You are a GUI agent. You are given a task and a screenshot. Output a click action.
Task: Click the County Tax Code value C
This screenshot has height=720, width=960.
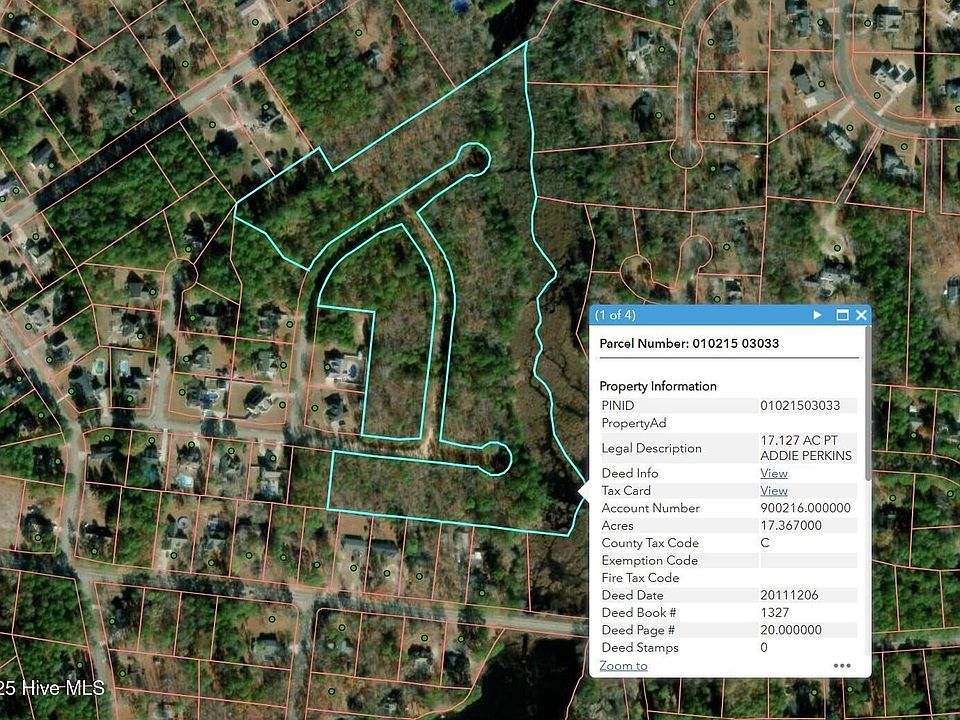pos(765,543)
